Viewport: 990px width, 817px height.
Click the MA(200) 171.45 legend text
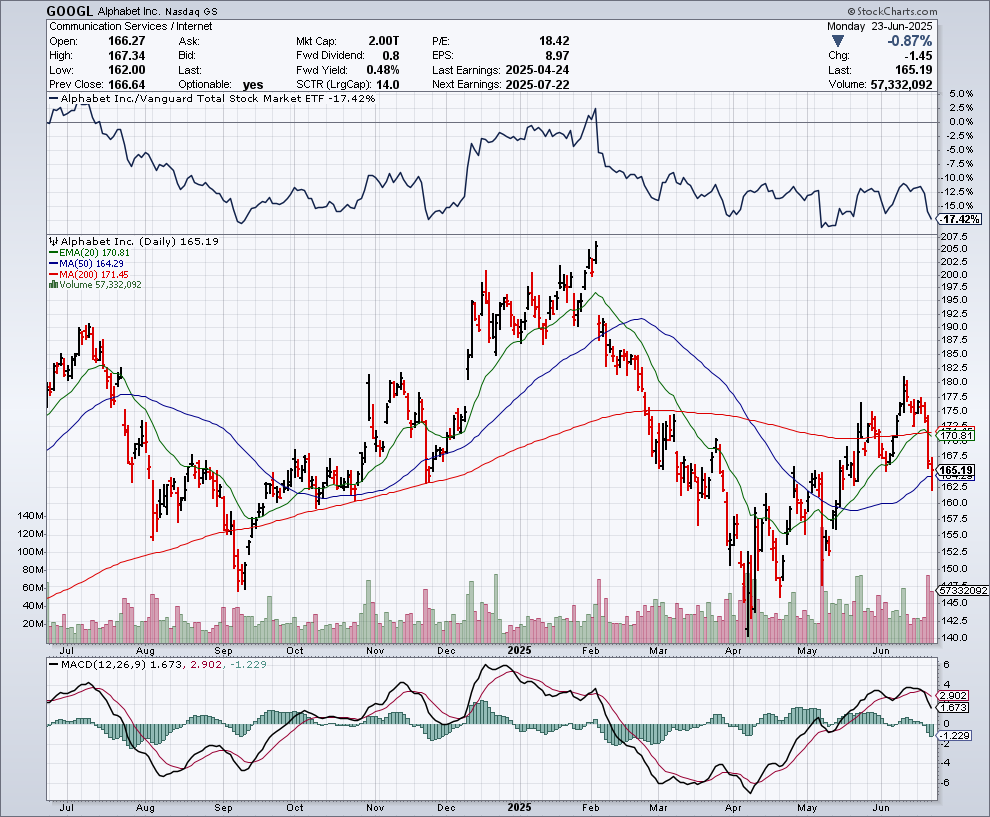point(94,275)
